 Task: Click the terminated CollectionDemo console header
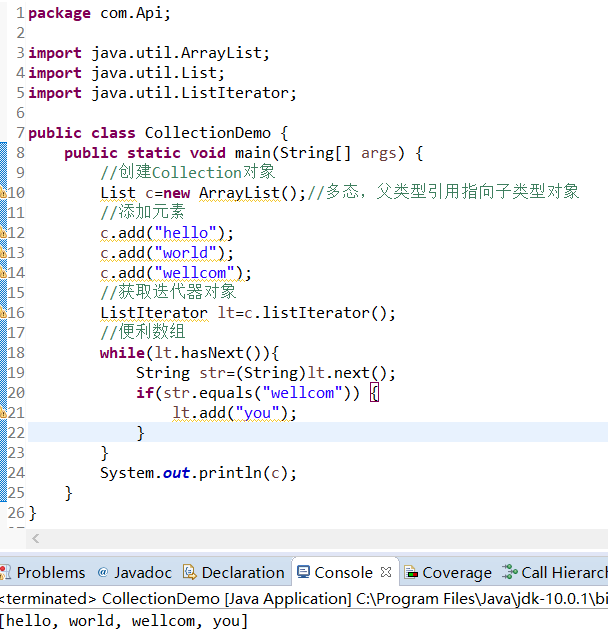click(x=304, y=599)
